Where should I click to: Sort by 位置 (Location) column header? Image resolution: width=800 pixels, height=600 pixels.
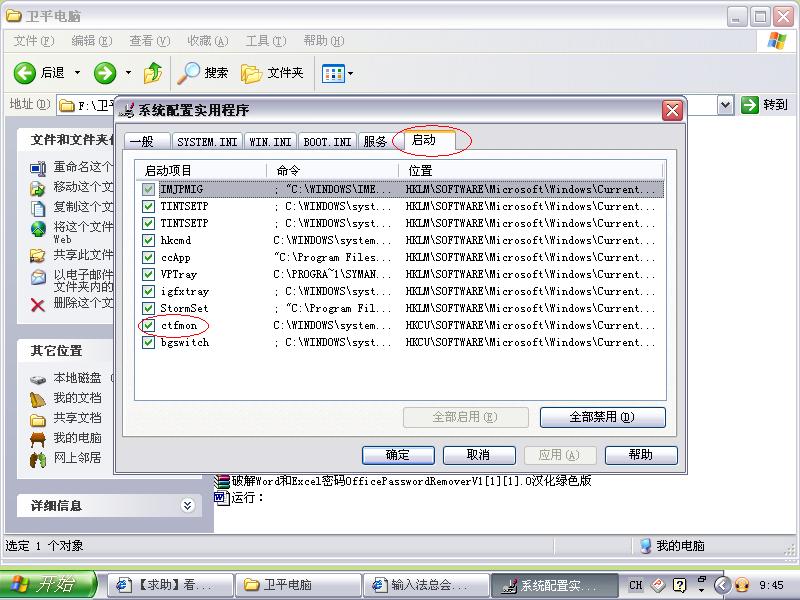tap(531, 170)
